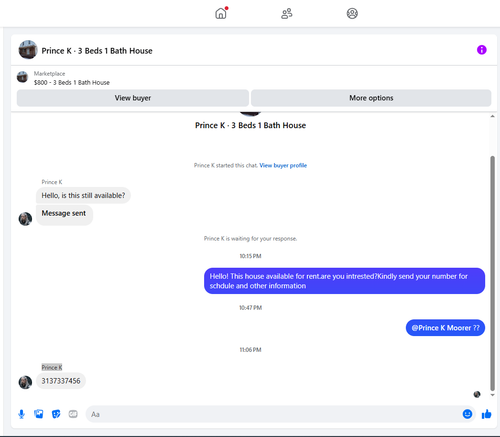The width and height of the screenshot is (500, 437).
Task: Send a thumbs-up like
Action: [x=486, y=414]
